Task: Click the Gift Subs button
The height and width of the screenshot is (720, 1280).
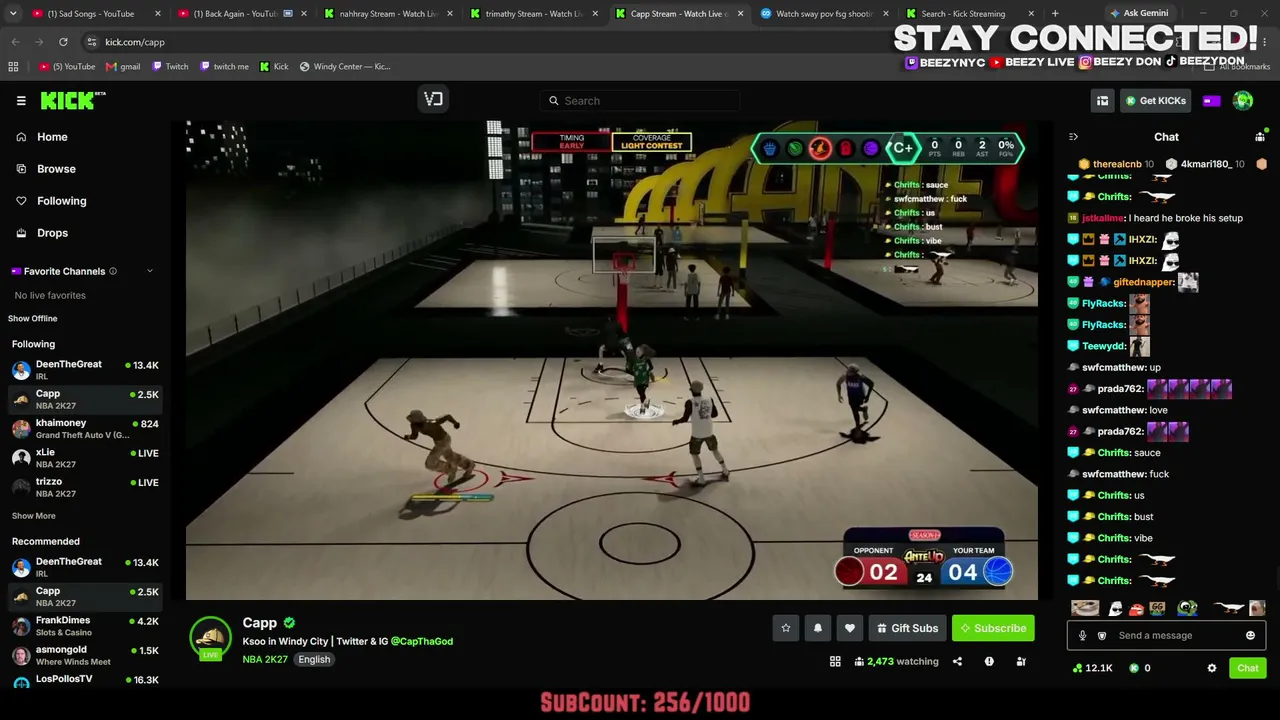Action: [907, 628]
